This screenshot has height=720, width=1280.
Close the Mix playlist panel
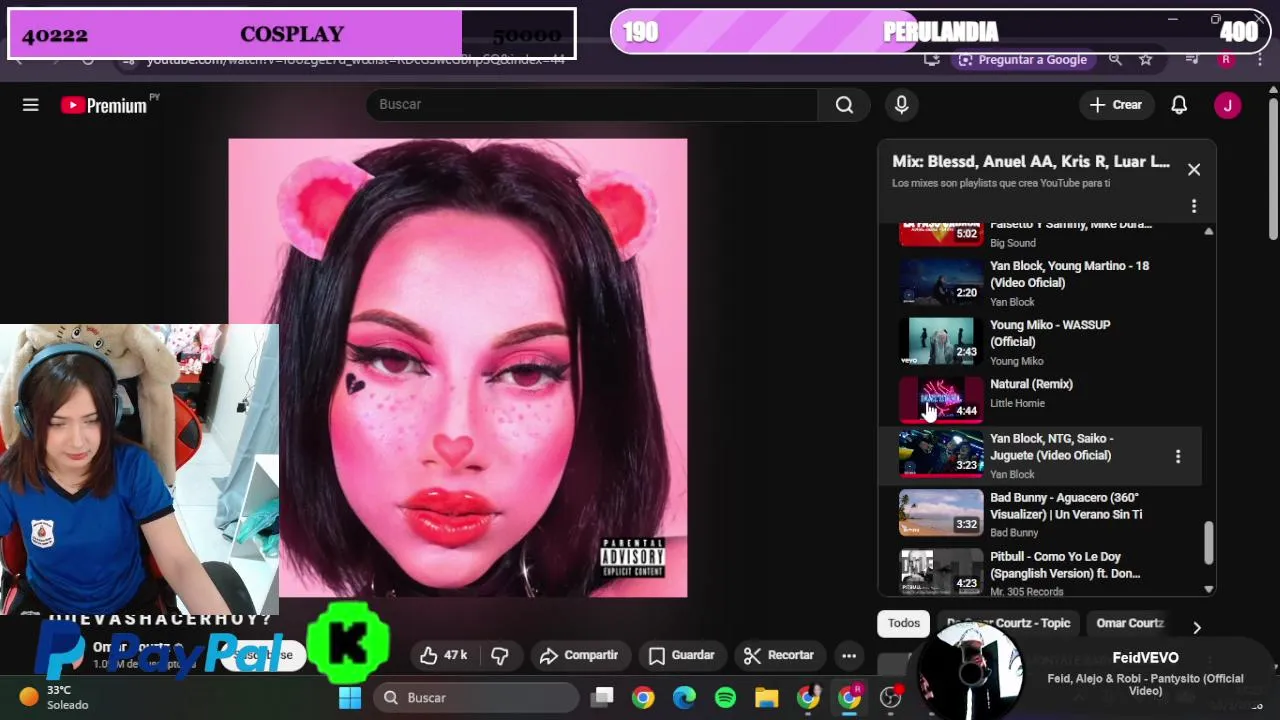tap(1194, 169)
